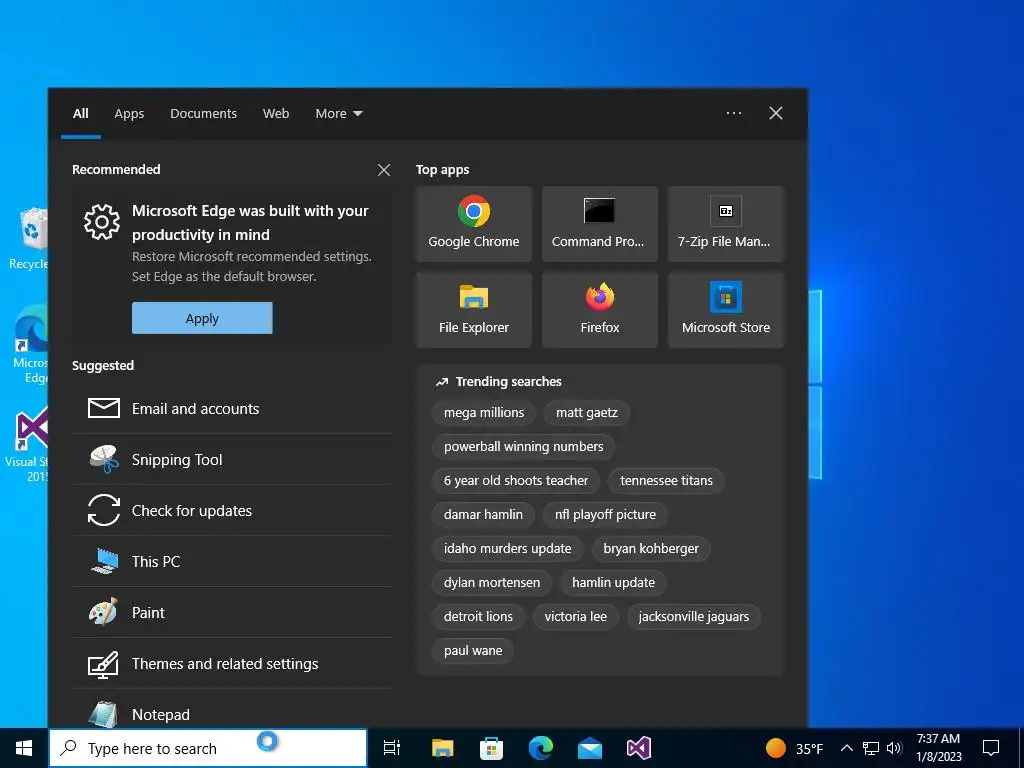Launch Snipping Tool suggestion
This screenshot has width=1024, height=768.
click(x=232, y=460)
